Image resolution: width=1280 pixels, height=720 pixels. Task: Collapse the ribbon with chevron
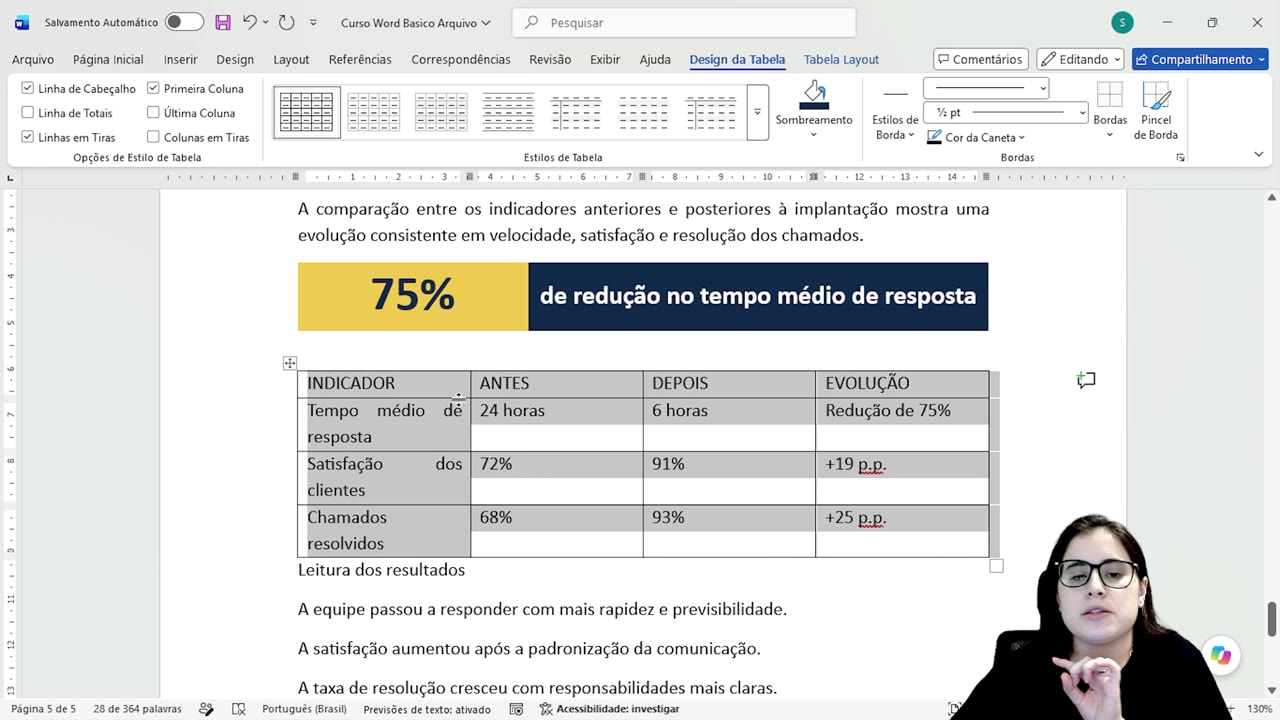coord(1258,154)
